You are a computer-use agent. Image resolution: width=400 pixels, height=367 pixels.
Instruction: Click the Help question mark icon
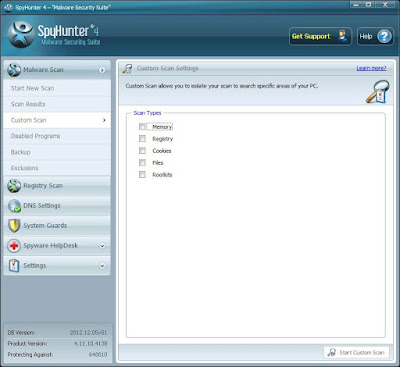[384, 36]
